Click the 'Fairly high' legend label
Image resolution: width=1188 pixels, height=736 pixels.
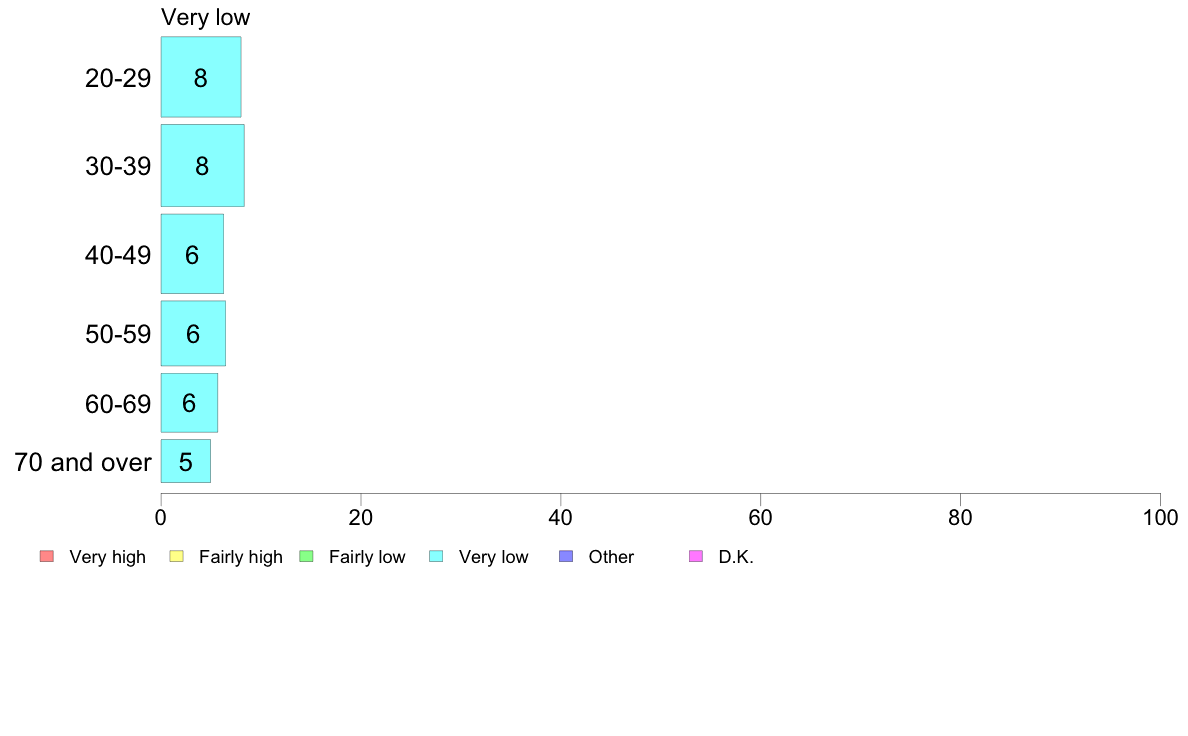click(241, 557)
